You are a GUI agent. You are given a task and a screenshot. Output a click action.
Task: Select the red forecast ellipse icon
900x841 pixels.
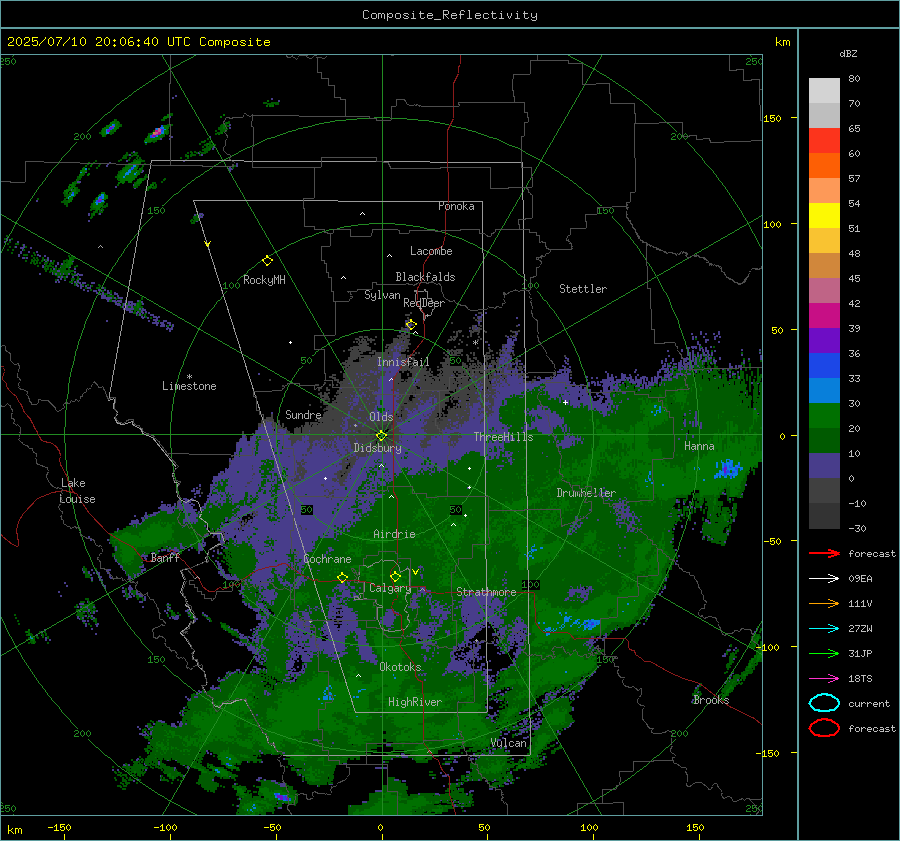824,728
